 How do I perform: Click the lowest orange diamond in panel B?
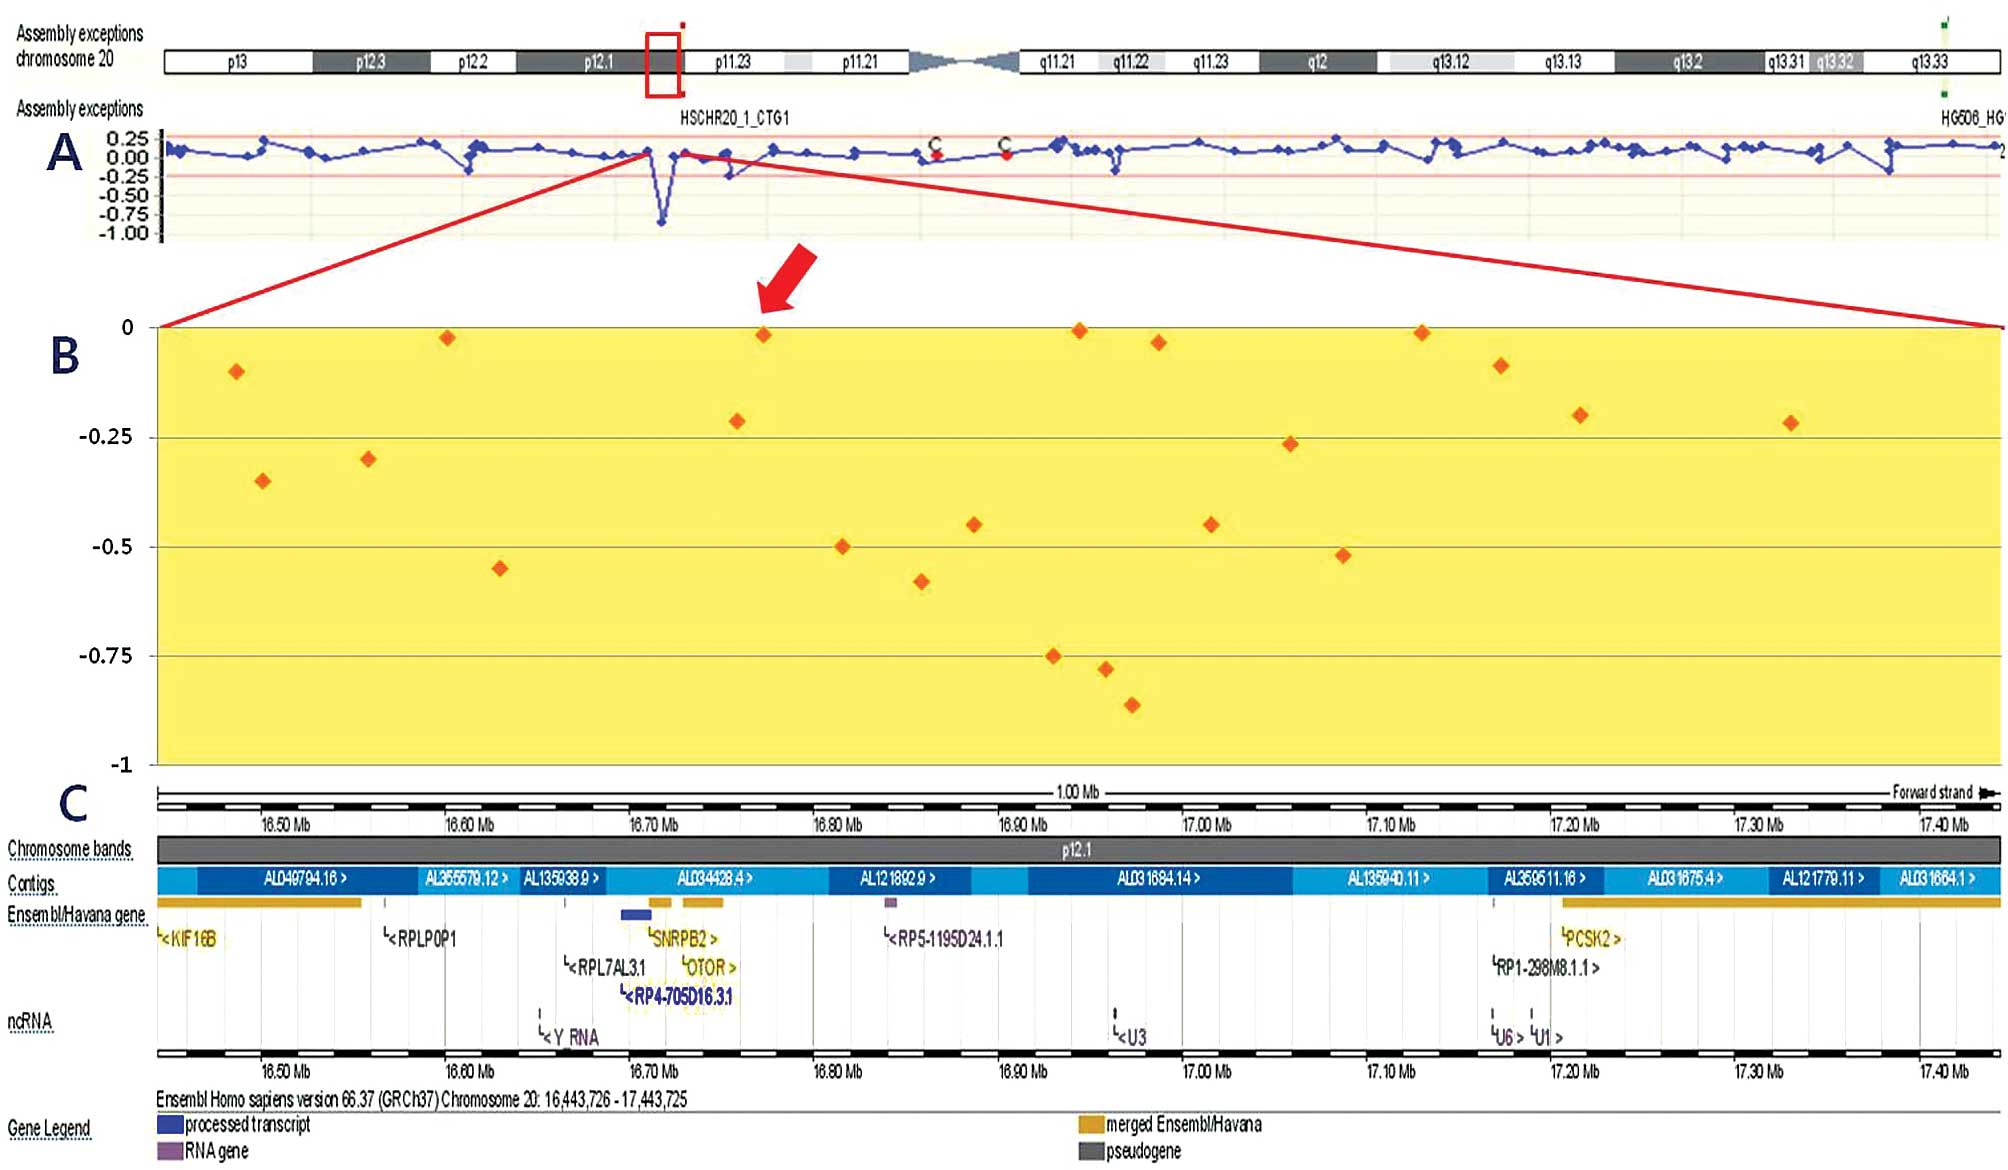click(x=1131, y=705)
